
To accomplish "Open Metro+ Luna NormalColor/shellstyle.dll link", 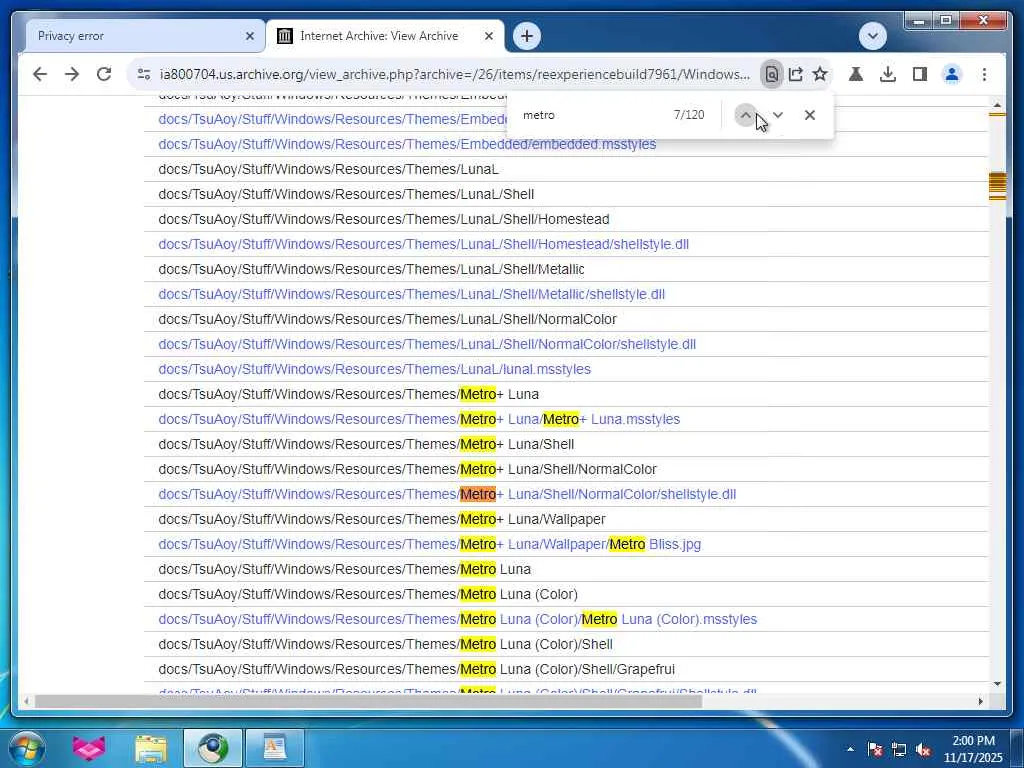I will point(447,494).
